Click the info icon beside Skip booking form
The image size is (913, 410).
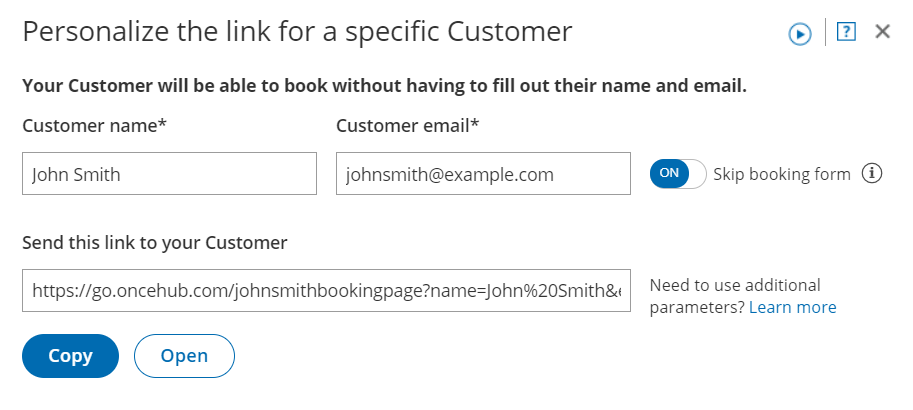point(873,174)
